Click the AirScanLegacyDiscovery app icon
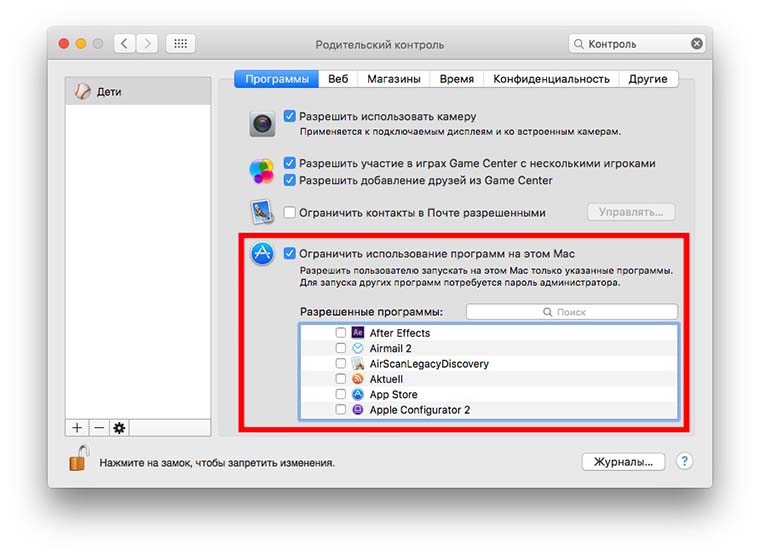760x556 pixels. pos(358,364)
